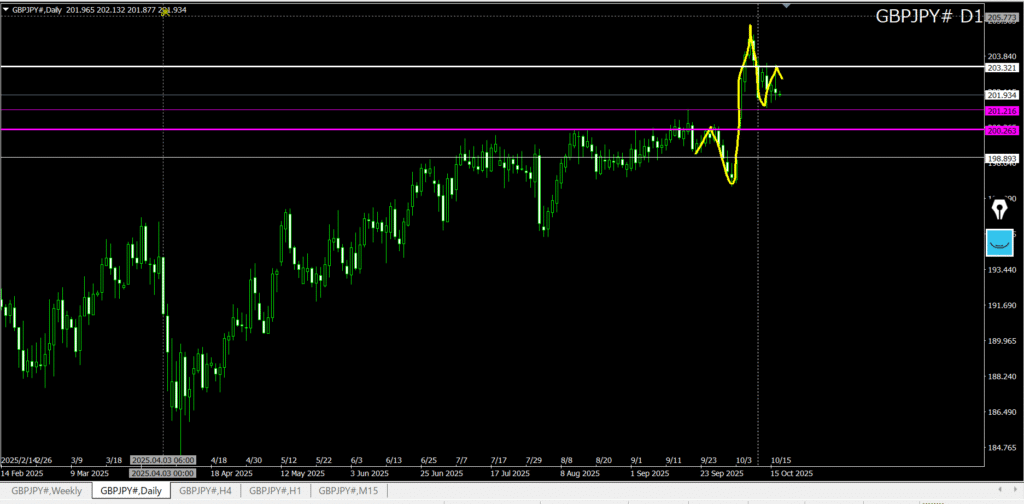This screenshot has height=504, width=1024.
Task: Select the GBPJPY#,Daily chart tab
Action: click(x=131, y=490)
